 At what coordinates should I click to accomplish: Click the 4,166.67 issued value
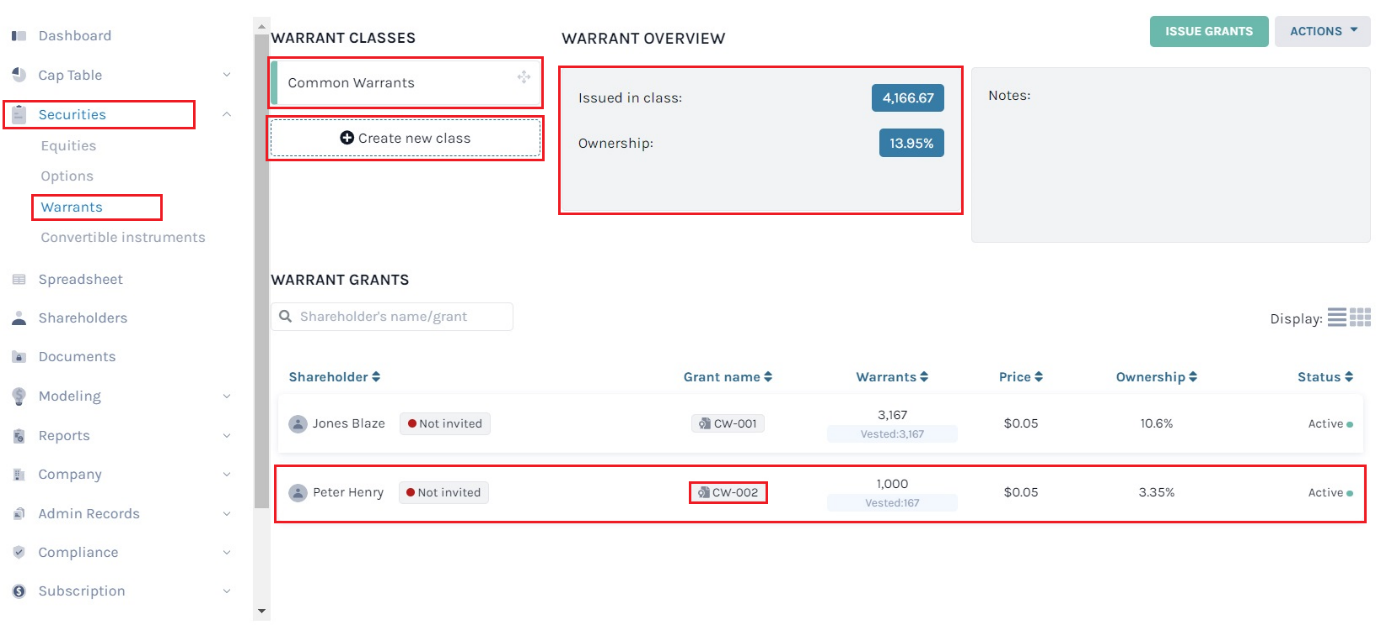(908, 98)
